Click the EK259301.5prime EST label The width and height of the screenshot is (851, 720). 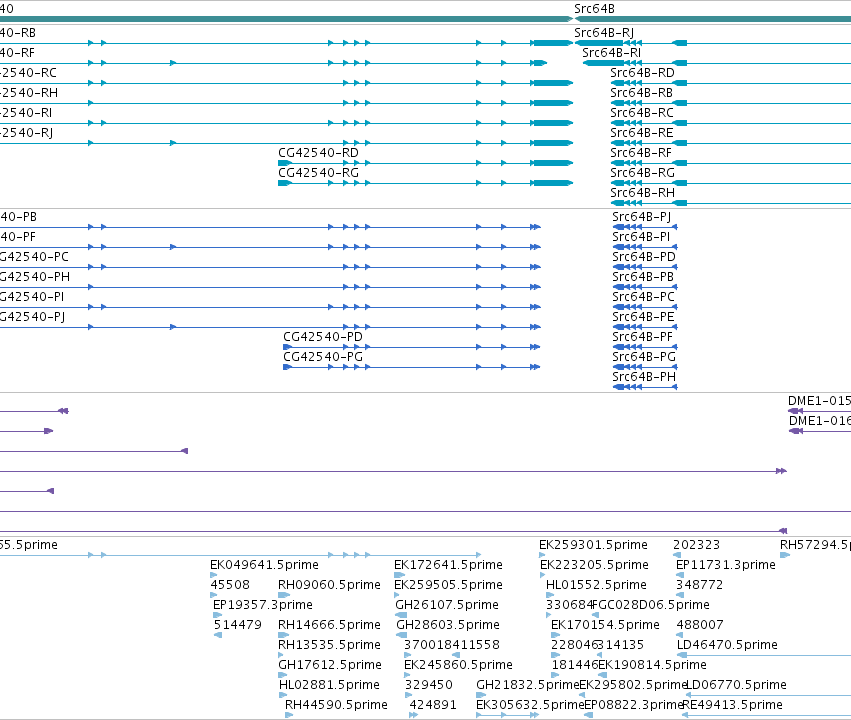click(593, 545)
